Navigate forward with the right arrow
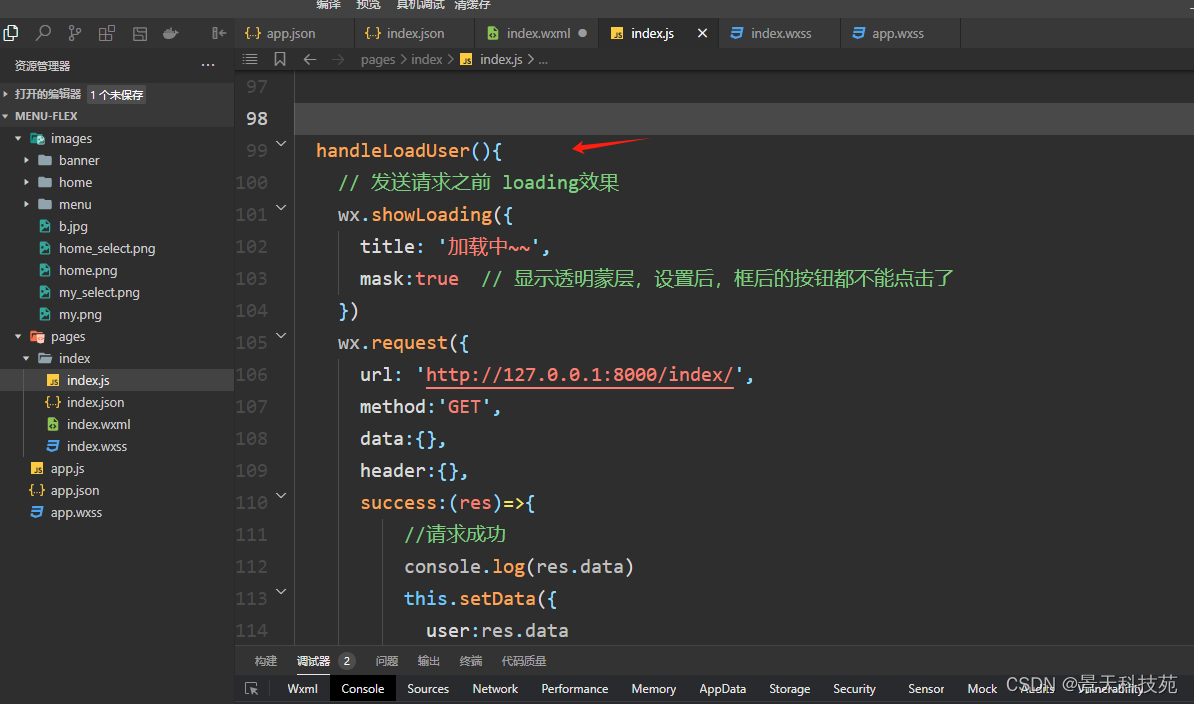 [x=338, y=59]
